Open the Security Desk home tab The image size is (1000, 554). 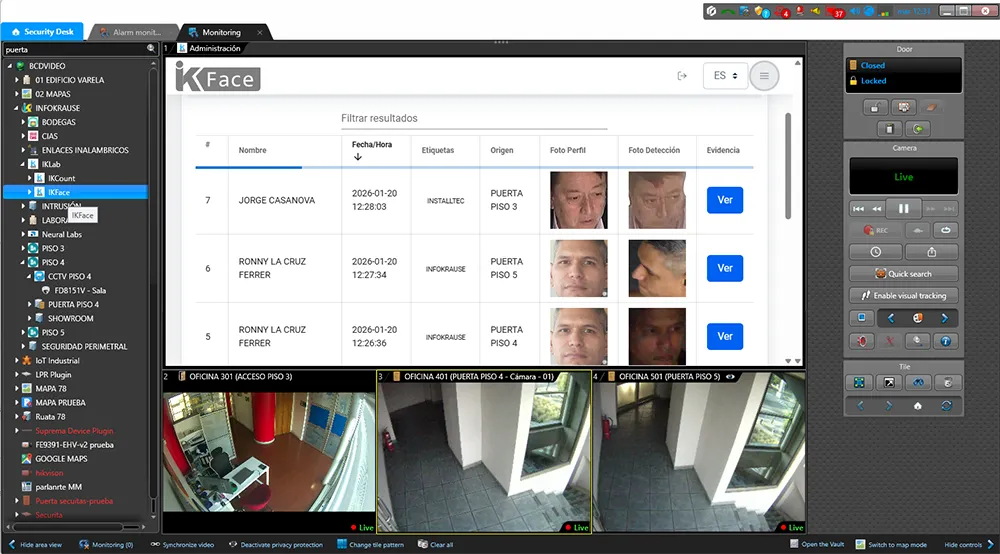point(43,32)
